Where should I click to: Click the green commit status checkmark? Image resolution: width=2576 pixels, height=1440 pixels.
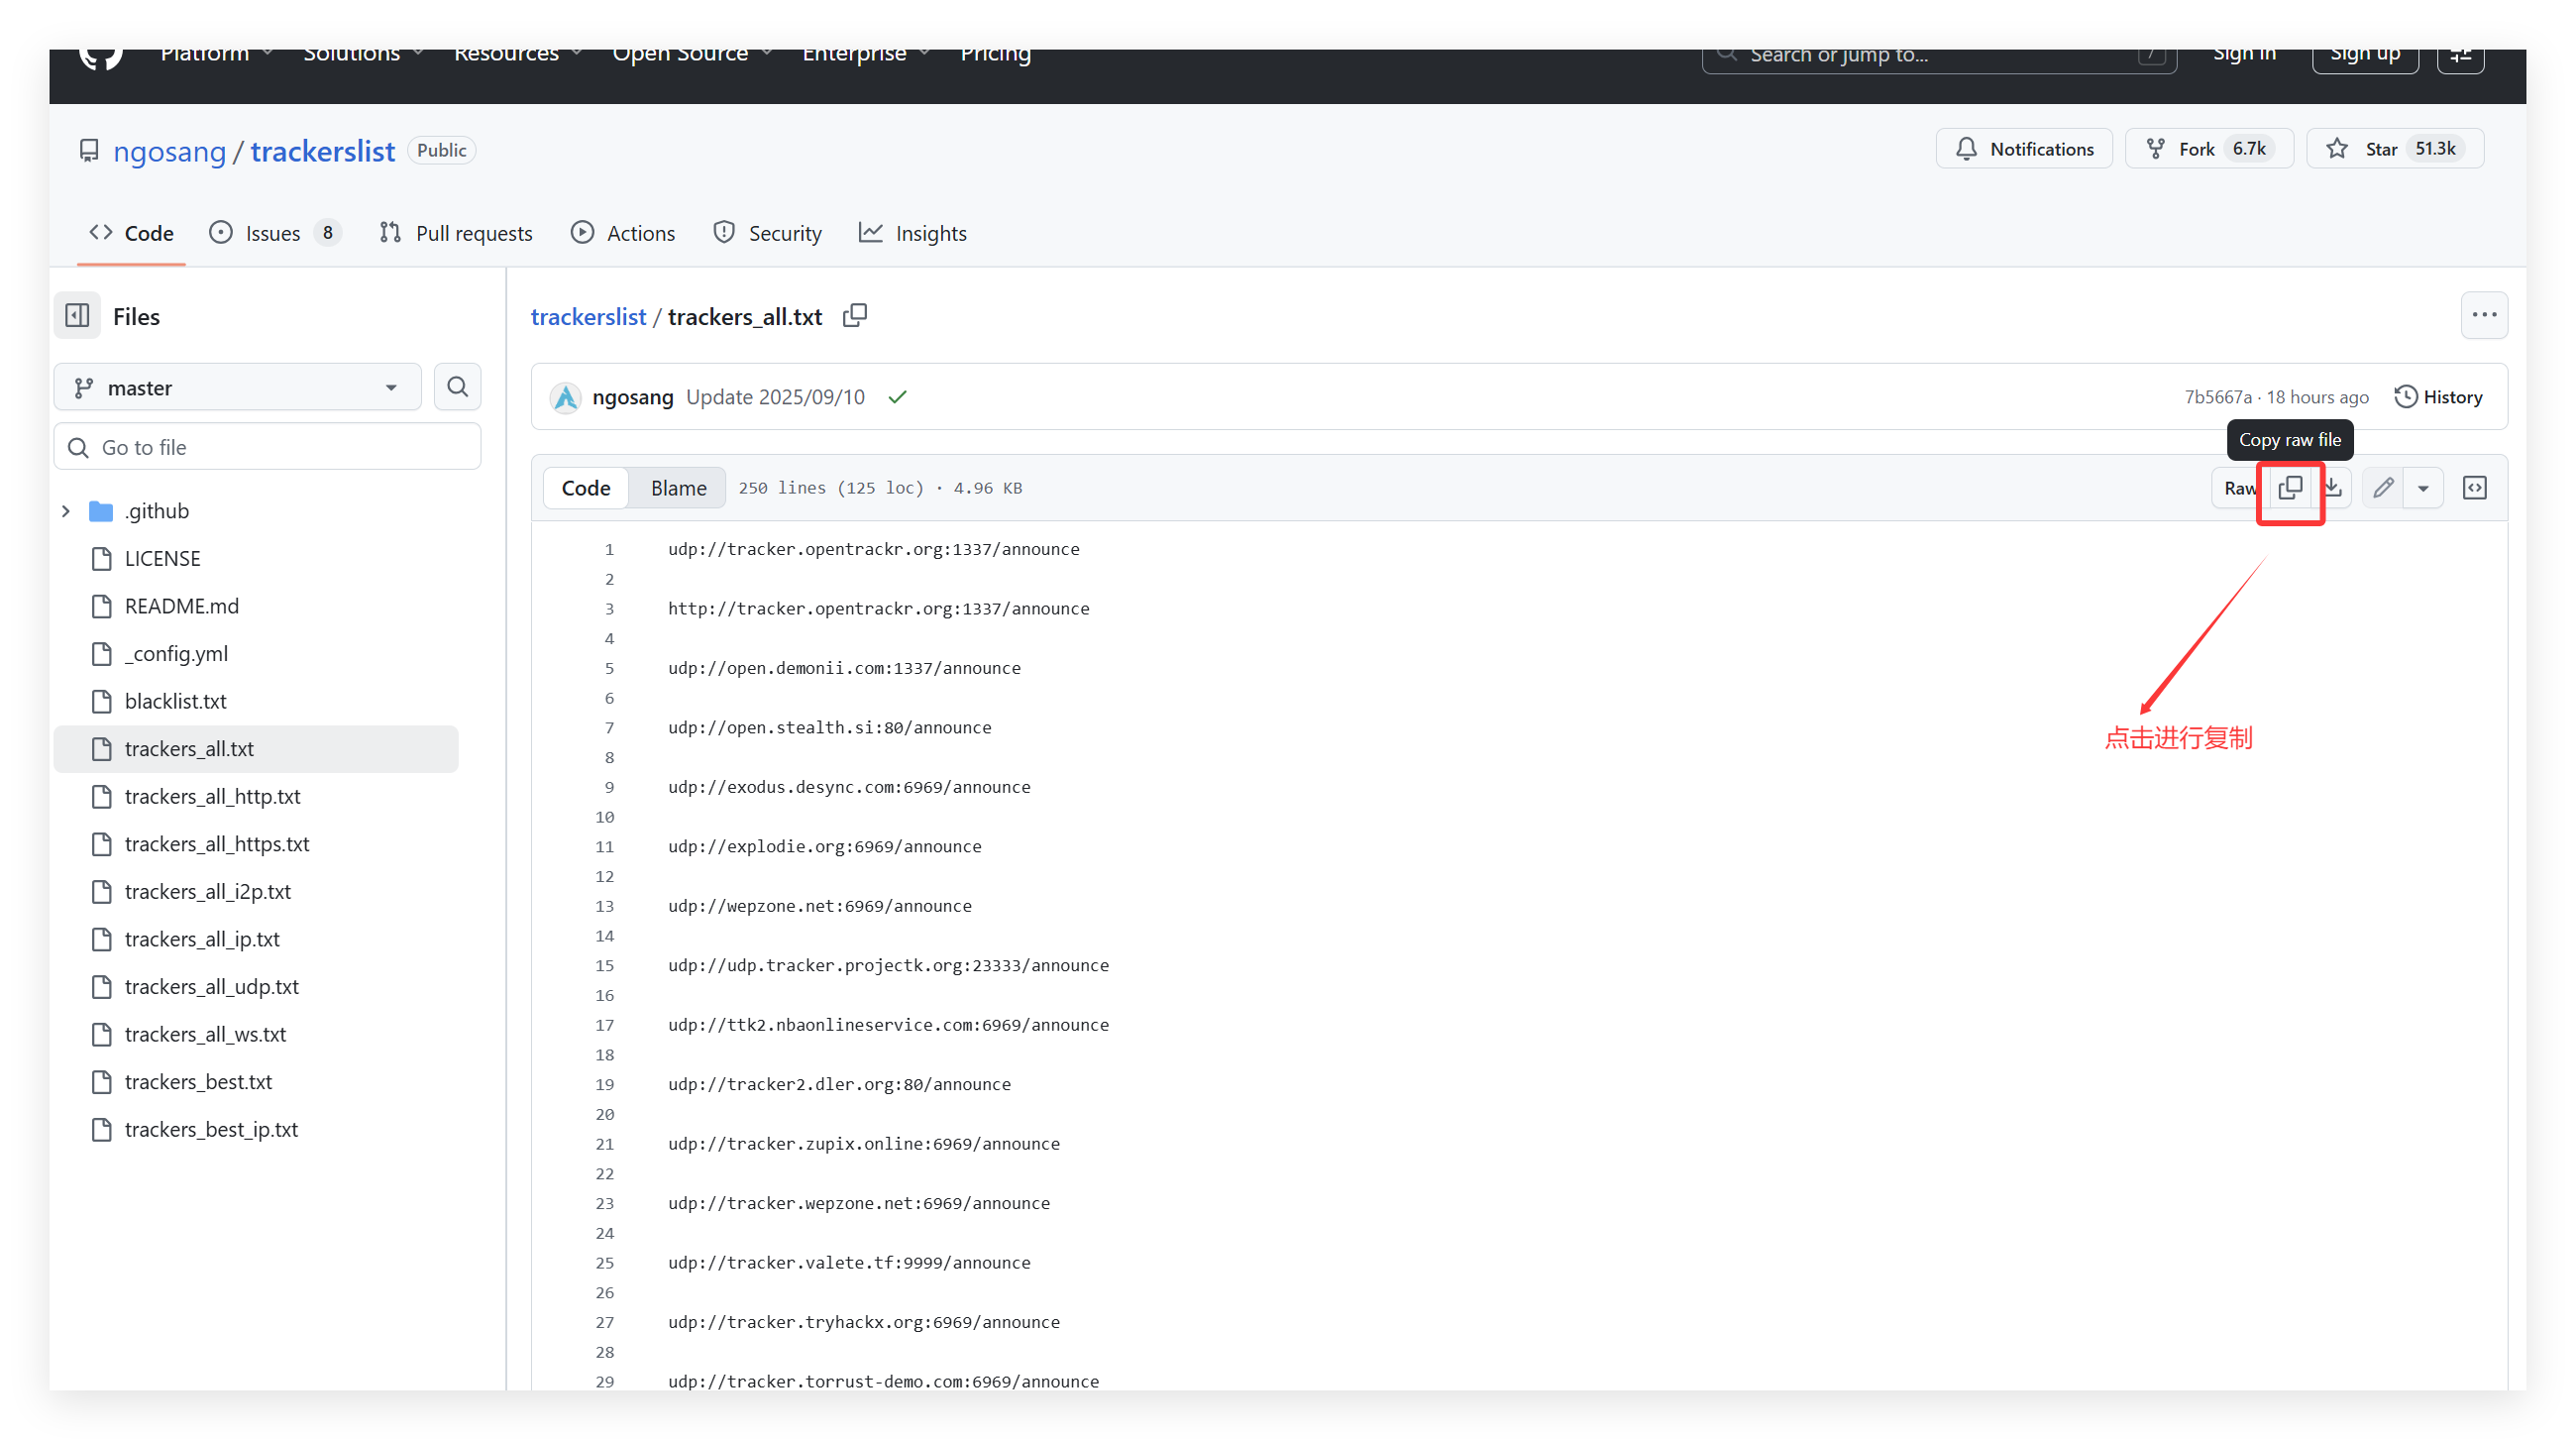tap(897, 397)
